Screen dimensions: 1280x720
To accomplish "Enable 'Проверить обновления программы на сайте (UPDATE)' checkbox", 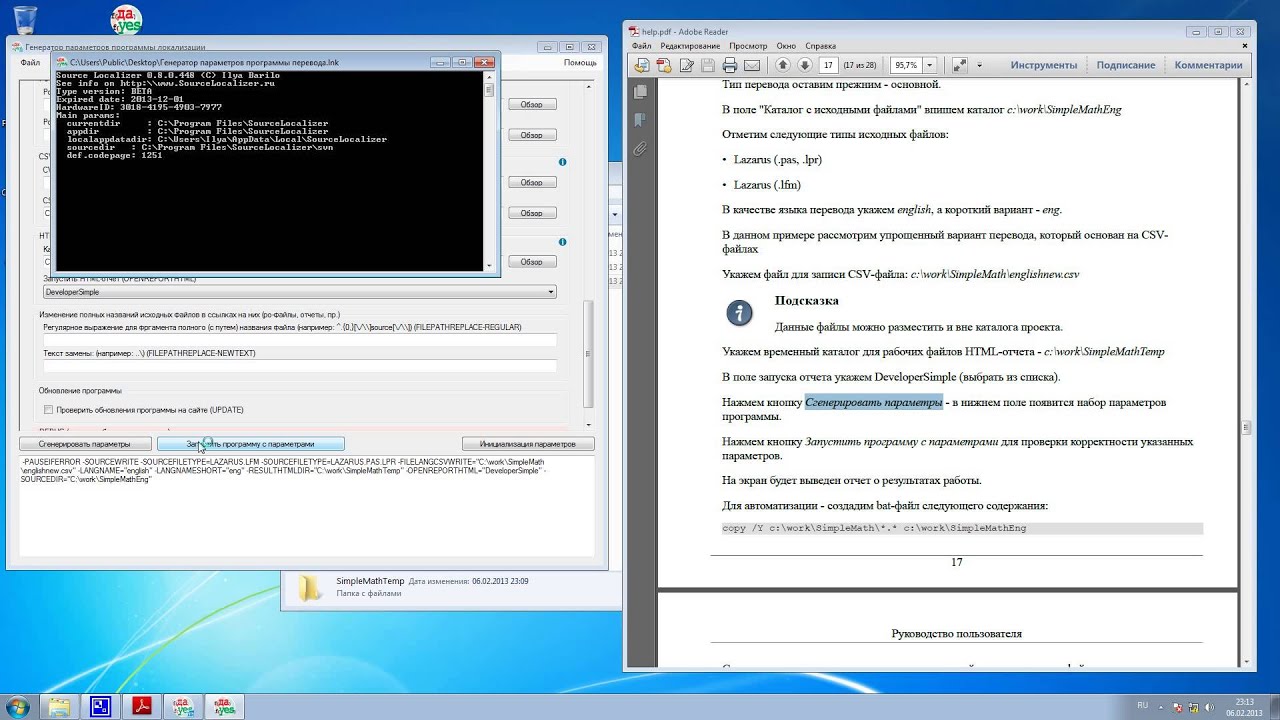I will point(48,410).
